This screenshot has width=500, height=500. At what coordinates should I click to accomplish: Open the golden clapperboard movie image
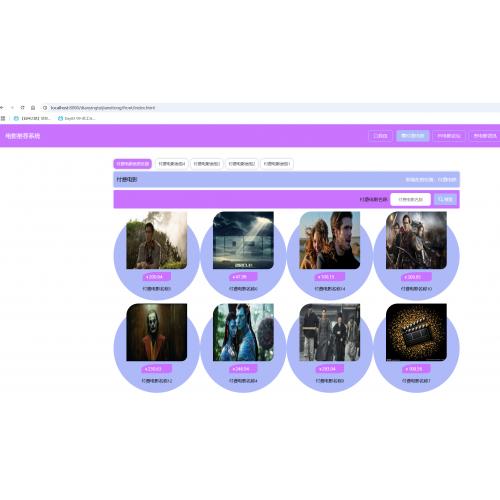416,332
